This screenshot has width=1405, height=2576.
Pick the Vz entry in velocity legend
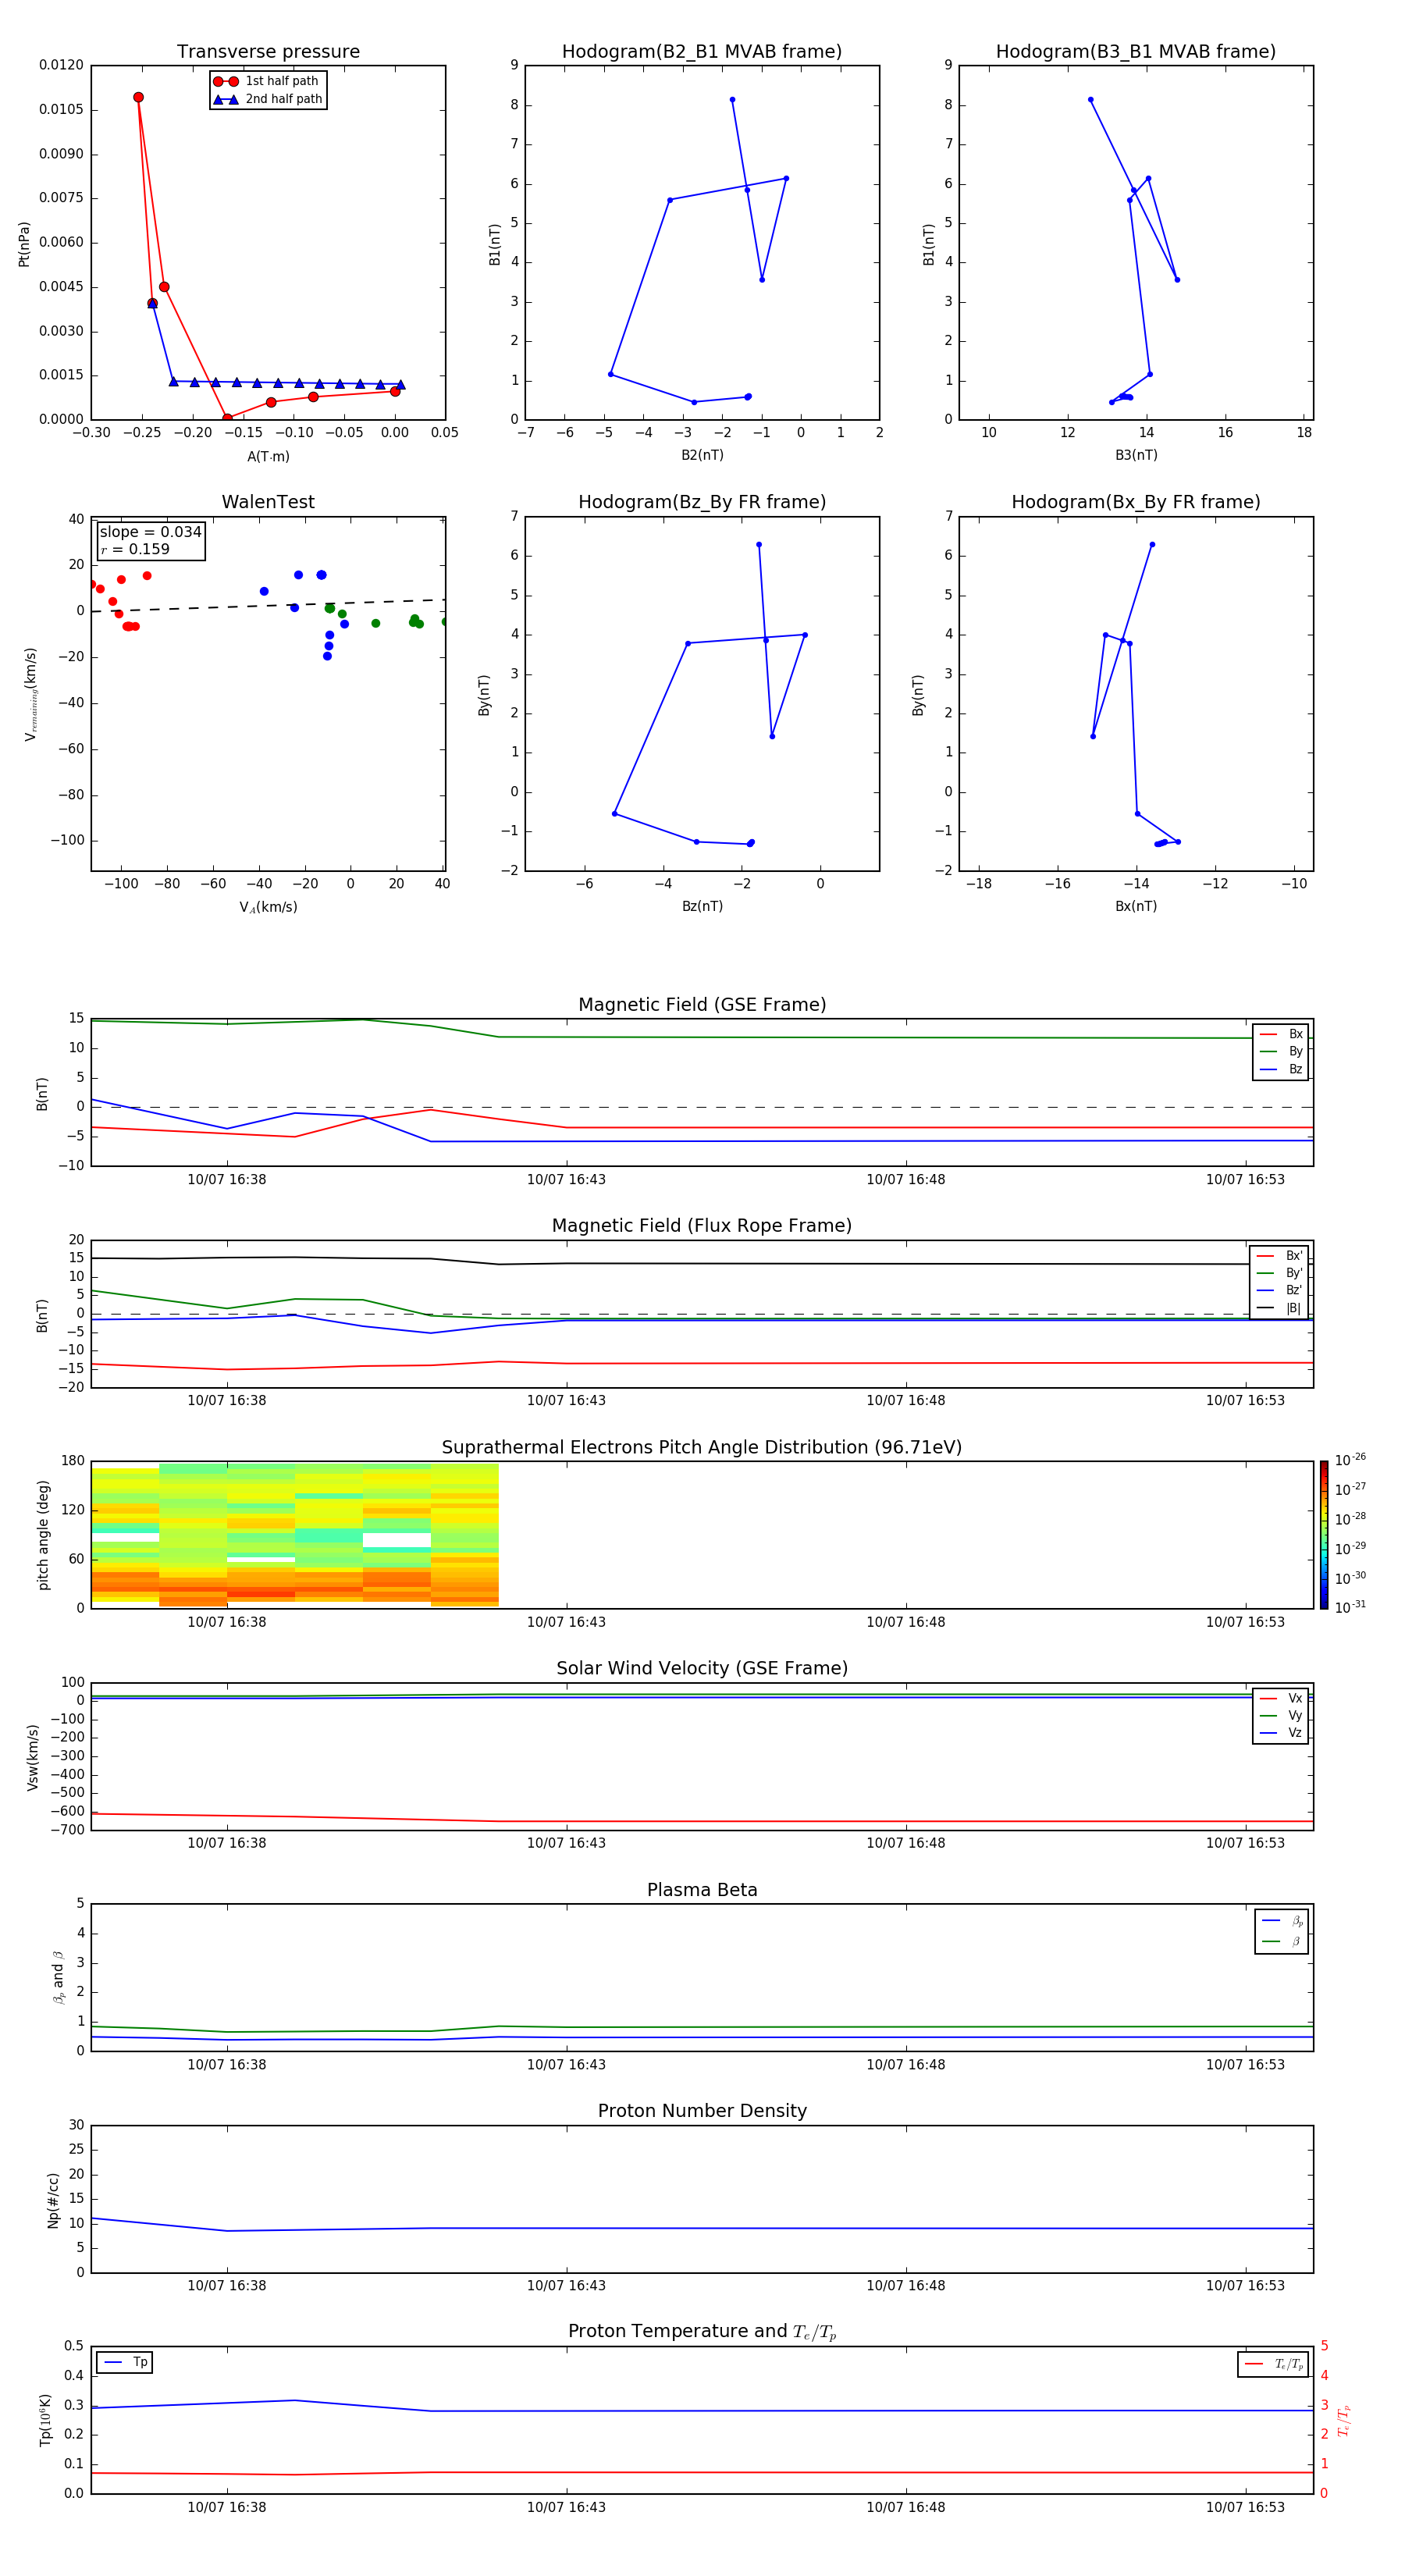(1281, 1733)
